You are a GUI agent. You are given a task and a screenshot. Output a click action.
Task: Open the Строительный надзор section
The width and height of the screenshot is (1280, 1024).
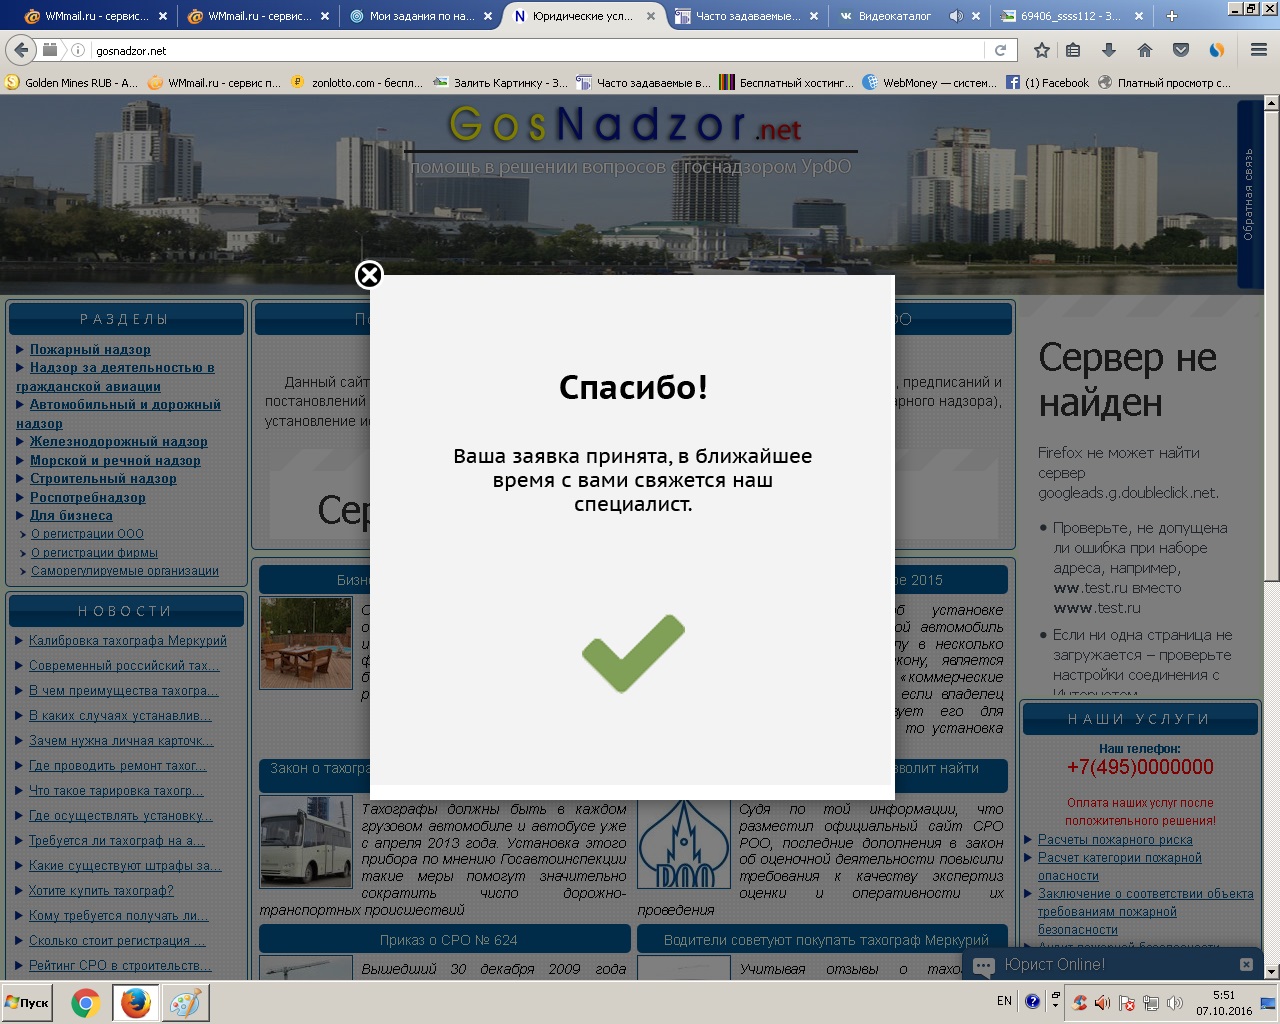[x=103, y=478]
